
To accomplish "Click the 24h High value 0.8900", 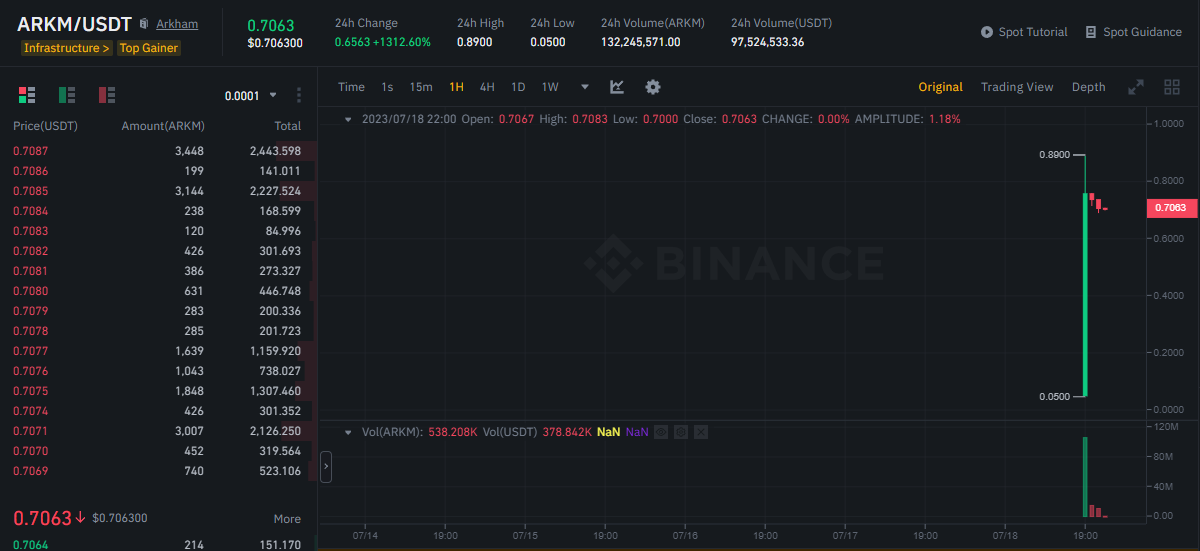I will point(474,42).
